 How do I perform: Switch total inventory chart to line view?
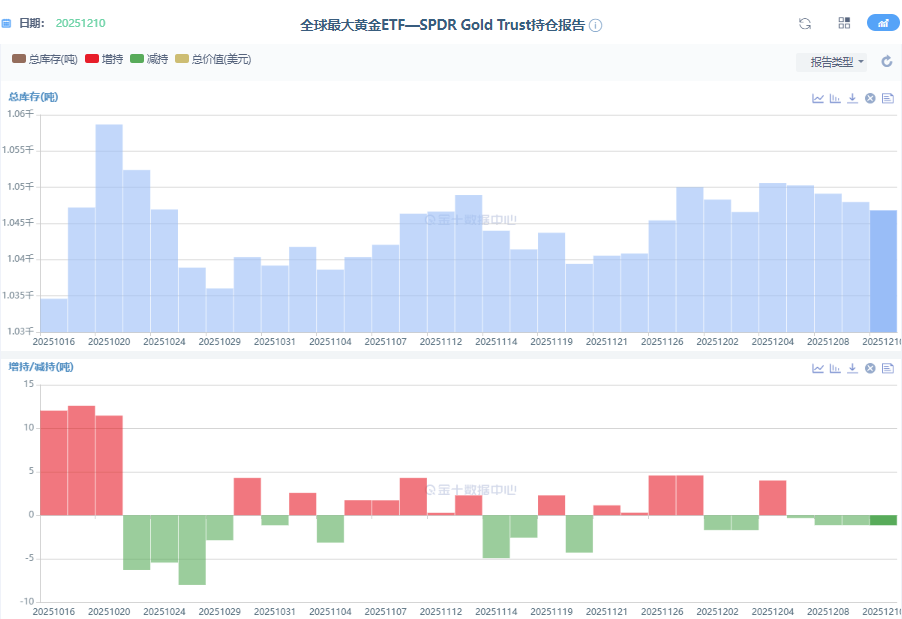[x=818, y=98]
